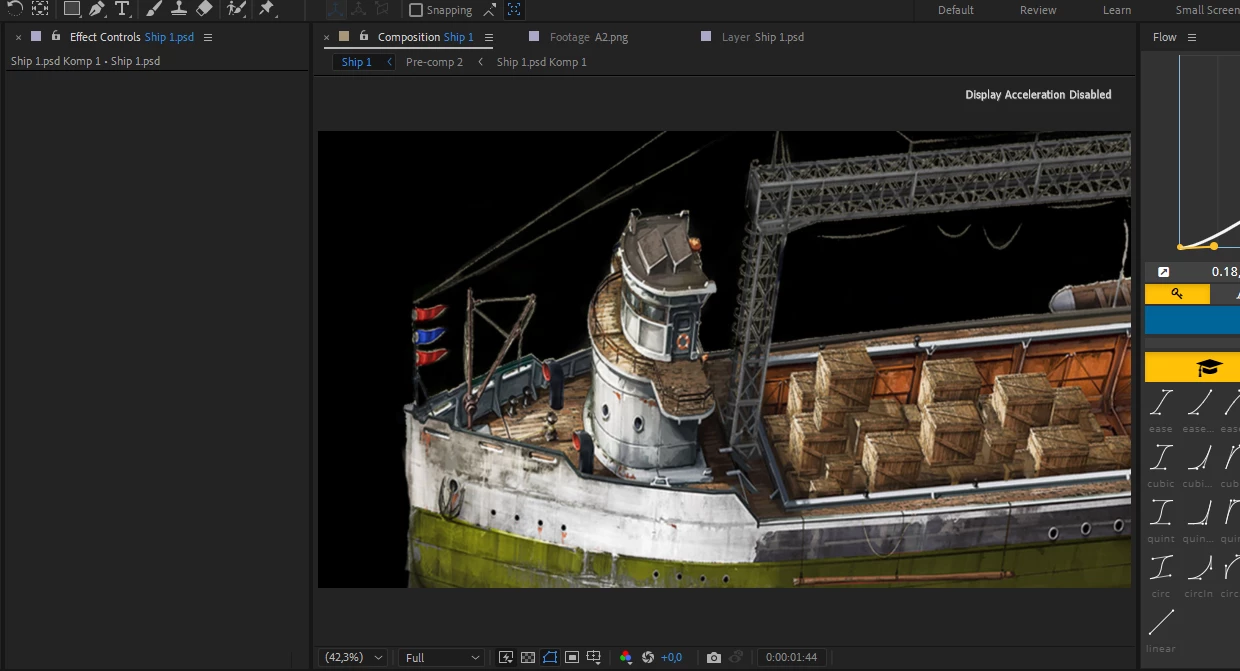The width and height of the screenshot is (1240, 671).
Task: Click the Local Axis mode icon
Action: coord(336,9)
